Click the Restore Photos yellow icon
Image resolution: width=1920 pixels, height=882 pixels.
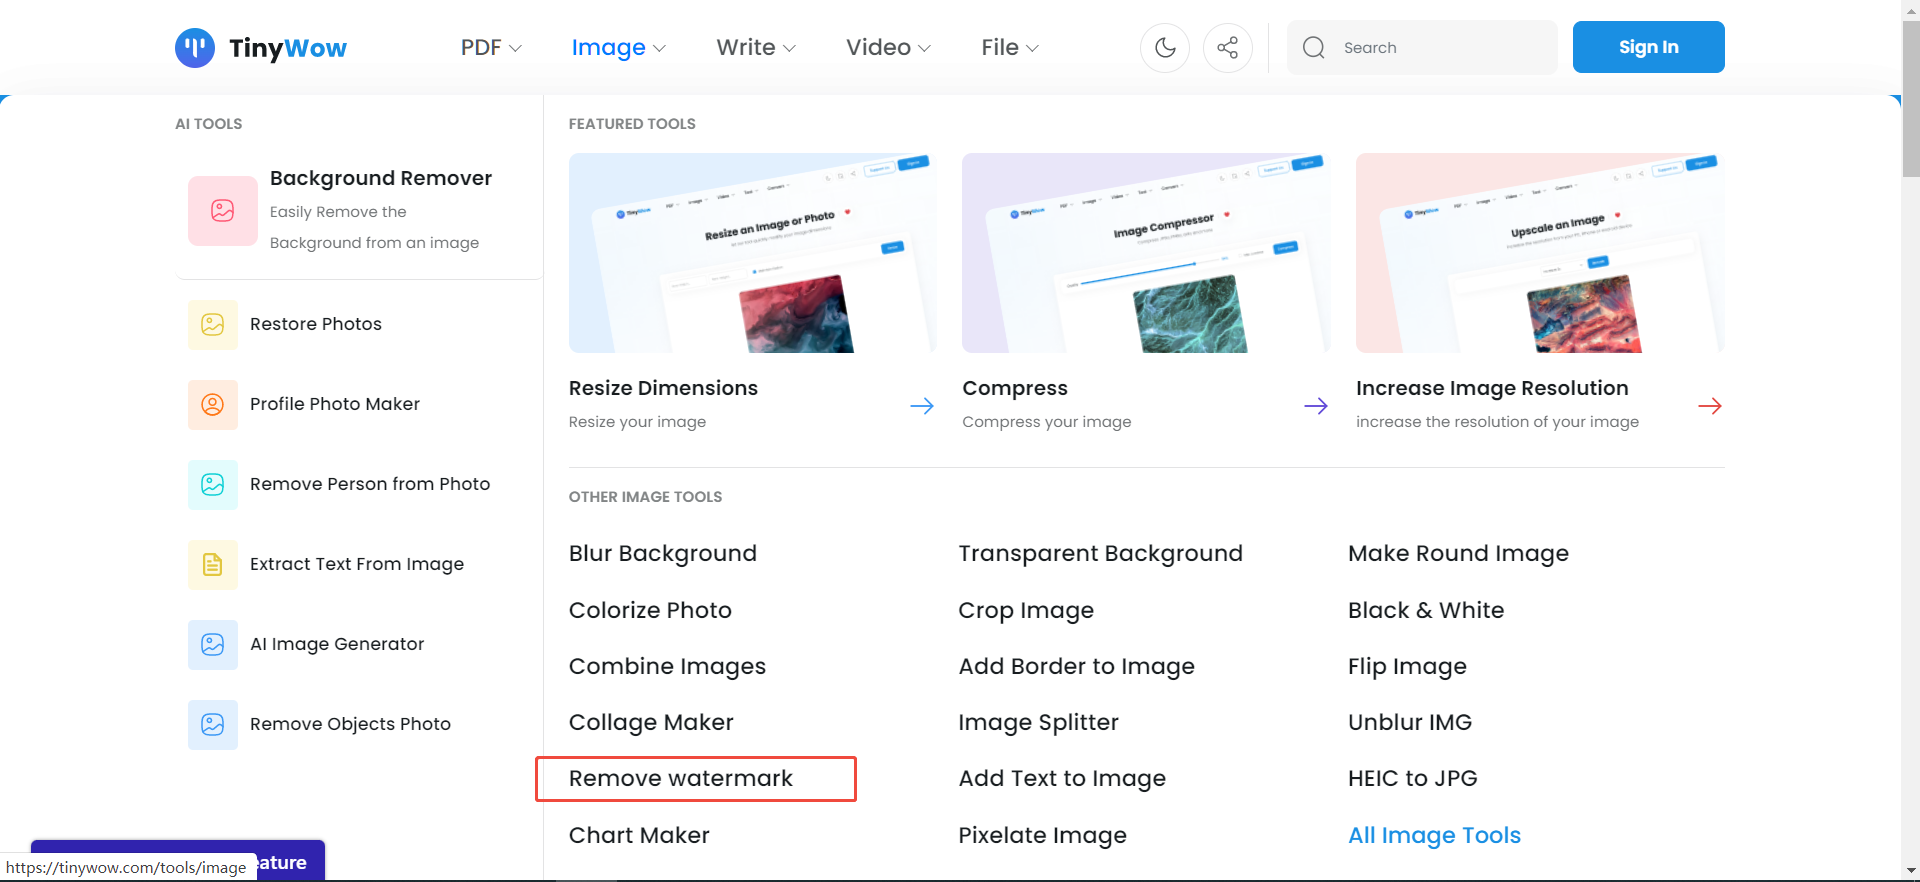pyautogui.click(x=213, y=324)
